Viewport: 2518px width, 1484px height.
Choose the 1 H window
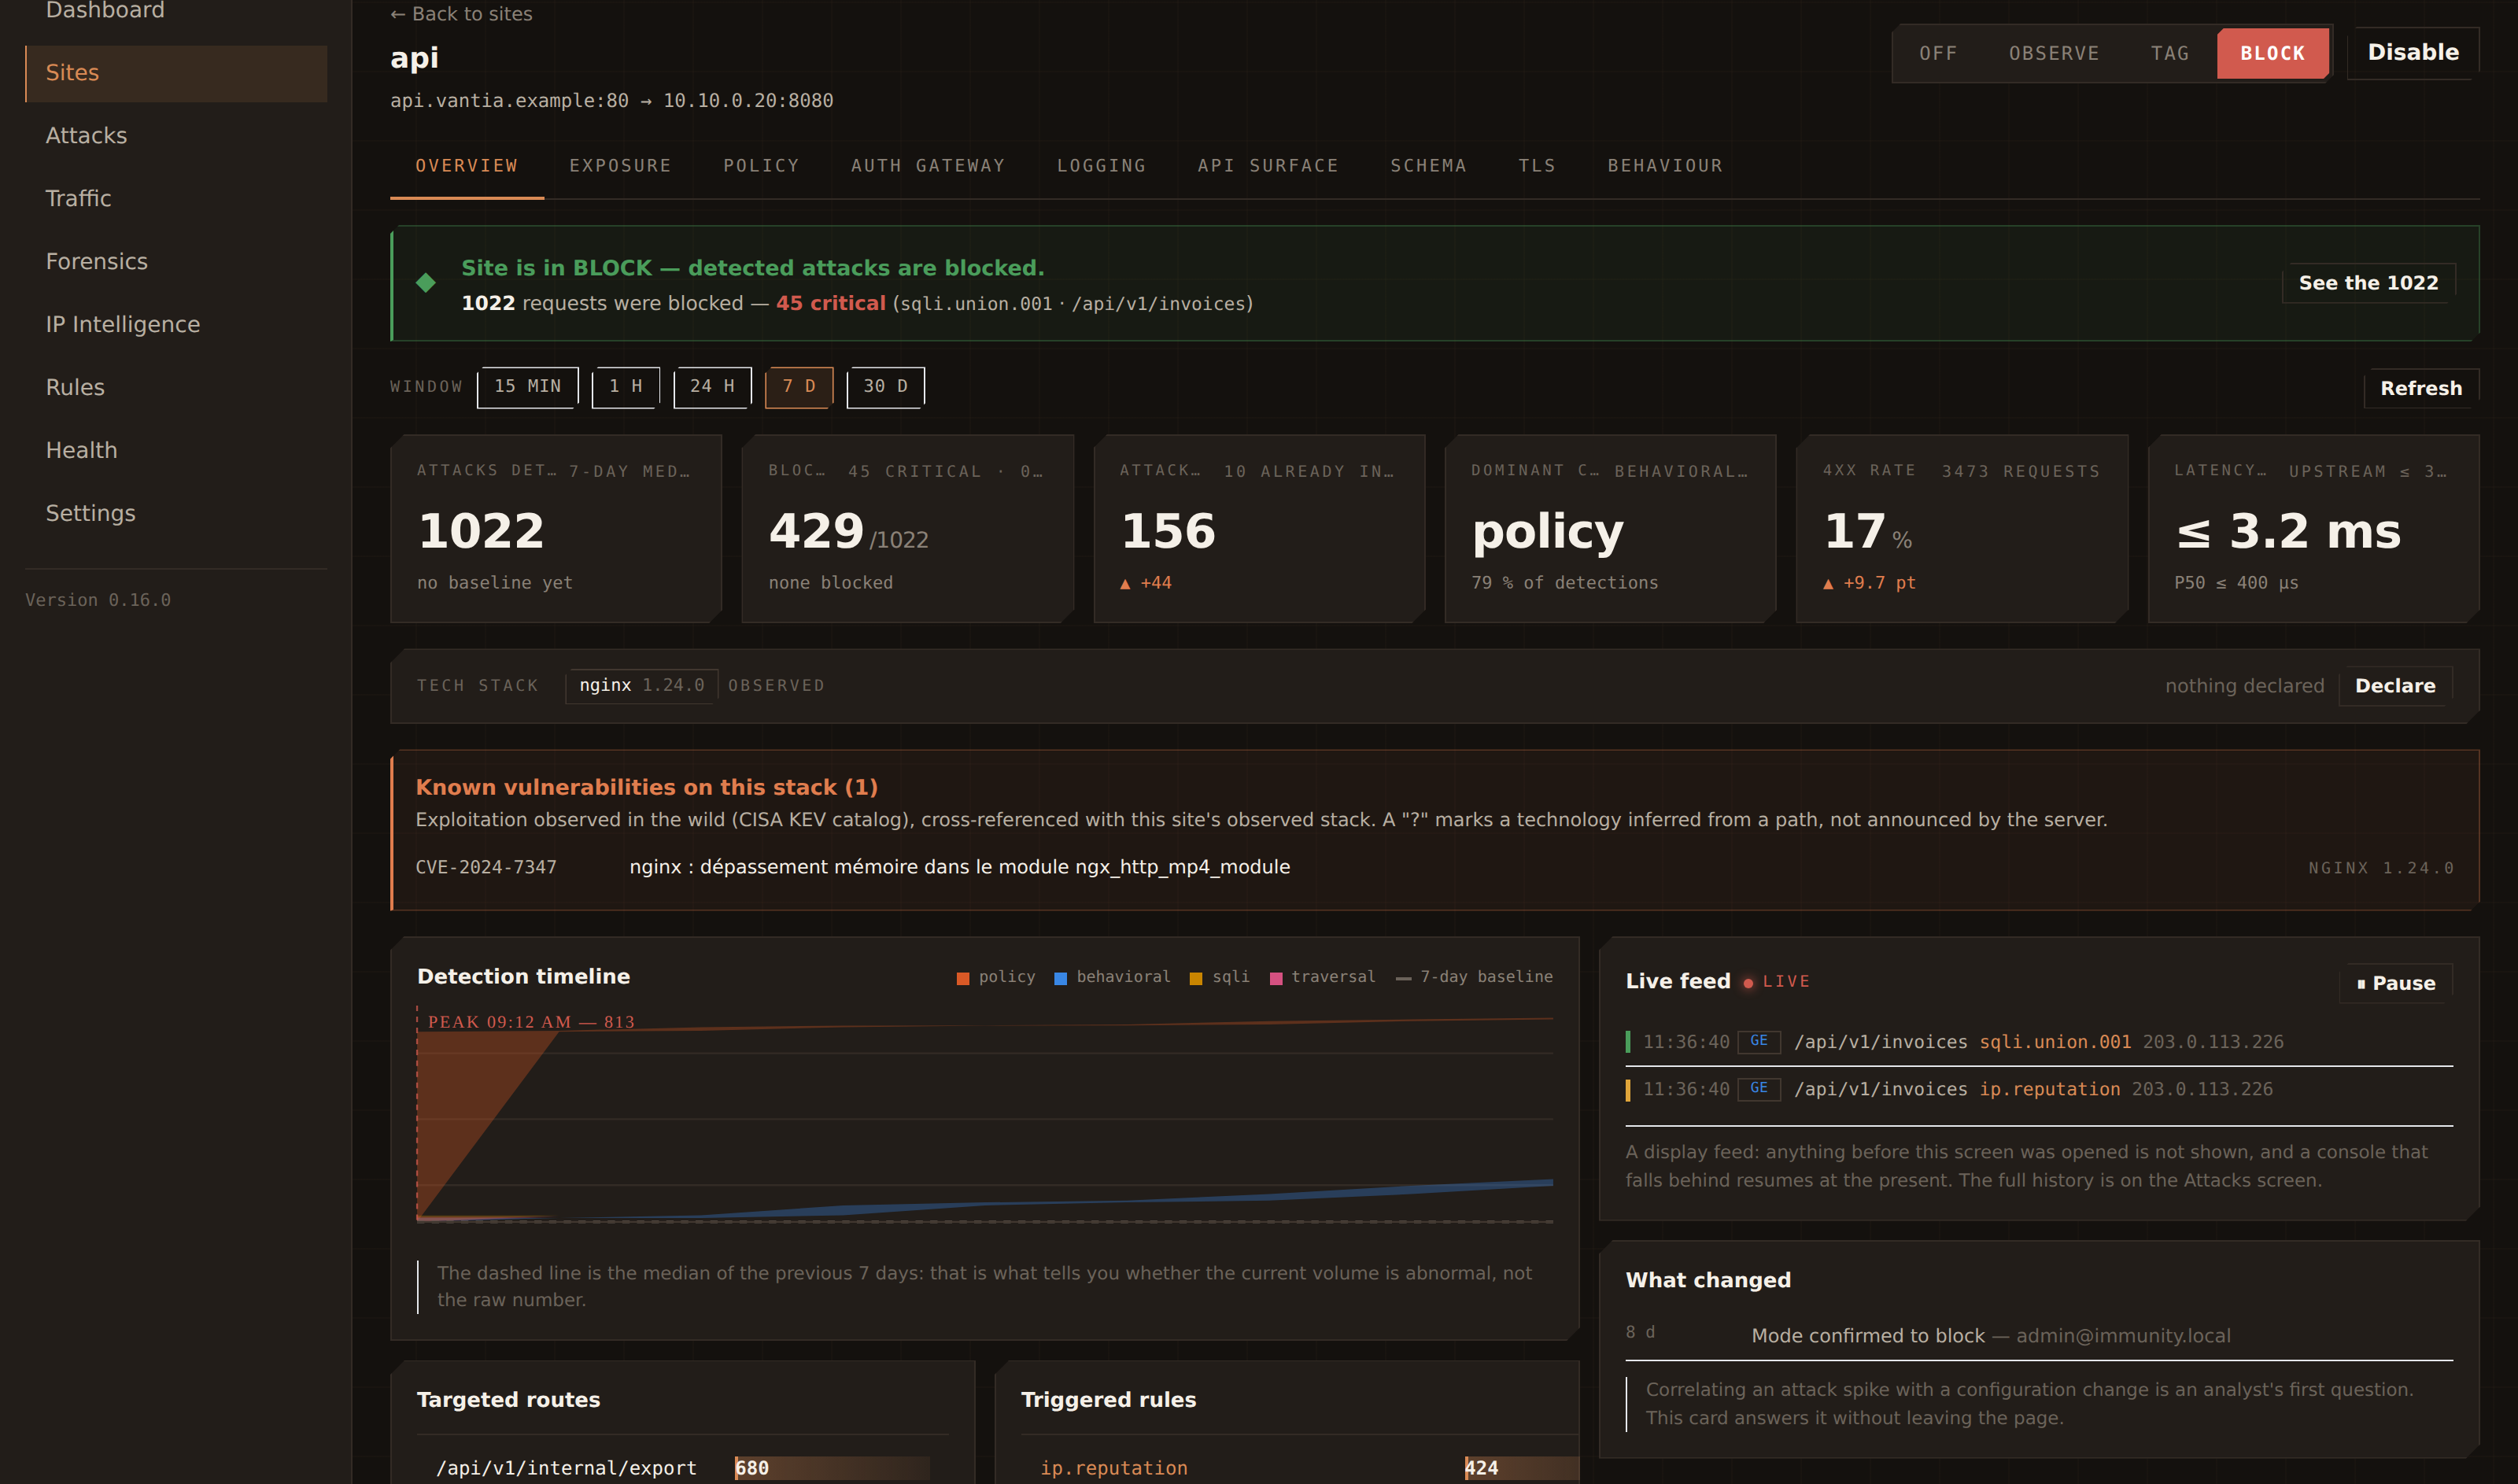coord(625,387)
